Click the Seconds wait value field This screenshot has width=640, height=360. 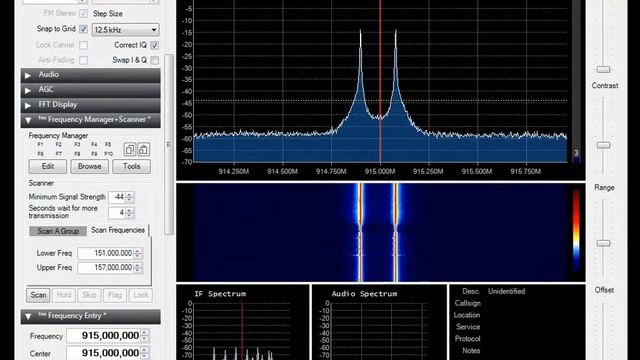(x=117, y=213)
